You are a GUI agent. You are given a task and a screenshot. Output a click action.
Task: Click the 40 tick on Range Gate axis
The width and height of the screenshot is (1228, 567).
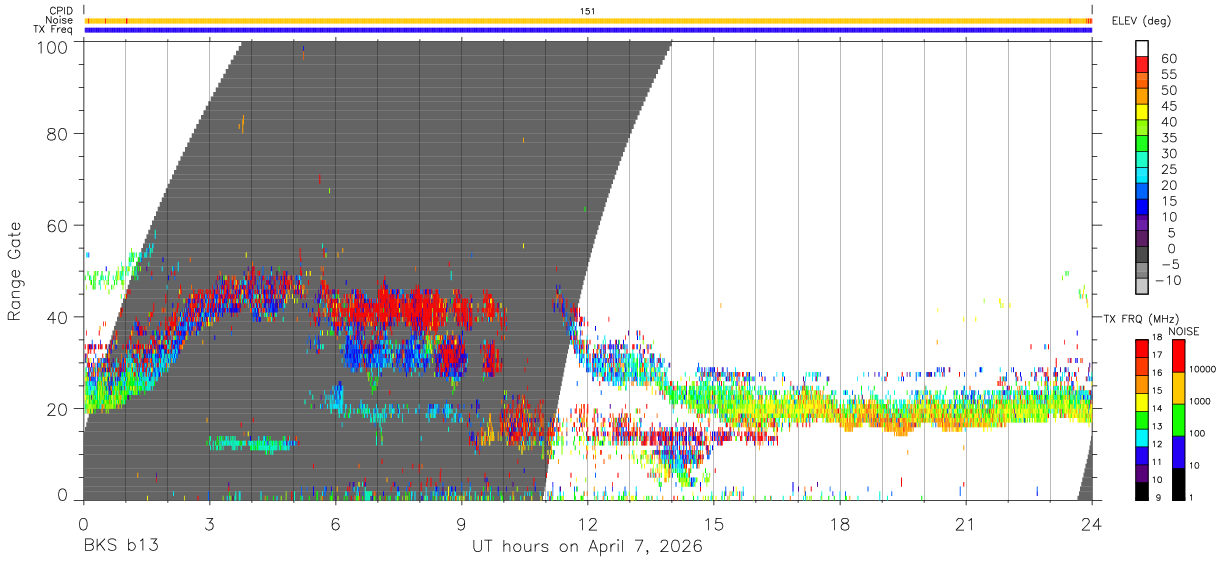click(56, 317)
